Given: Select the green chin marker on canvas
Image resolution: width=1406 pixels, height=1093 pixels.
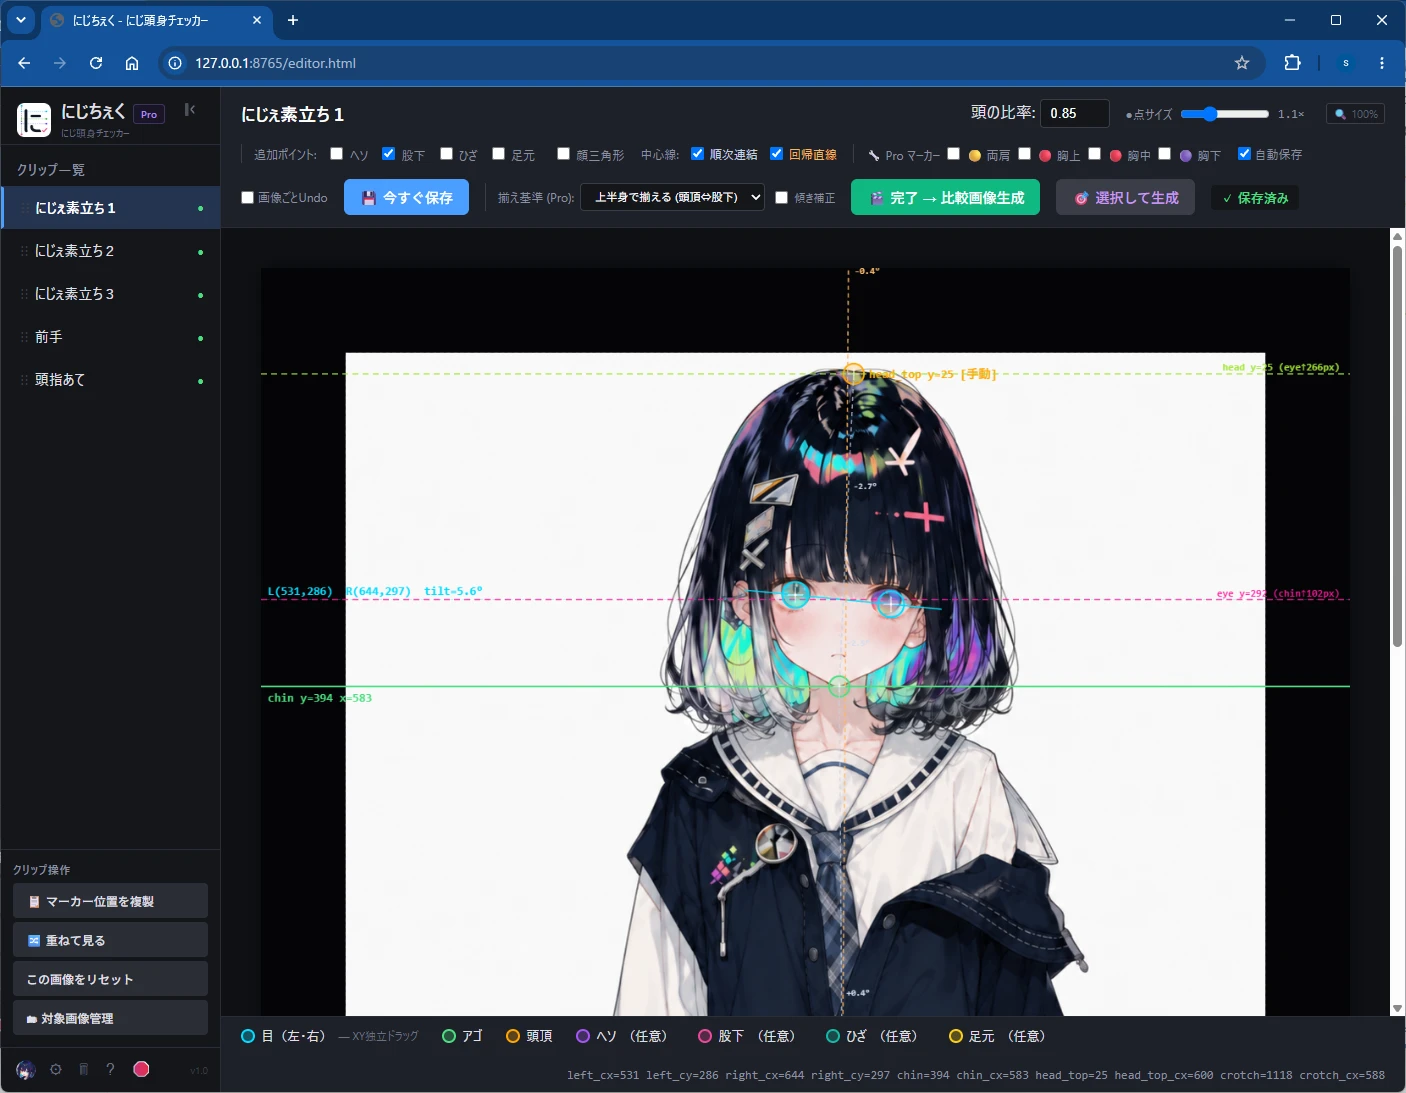Looking at the screenshot, I should (x=839, y=686).
